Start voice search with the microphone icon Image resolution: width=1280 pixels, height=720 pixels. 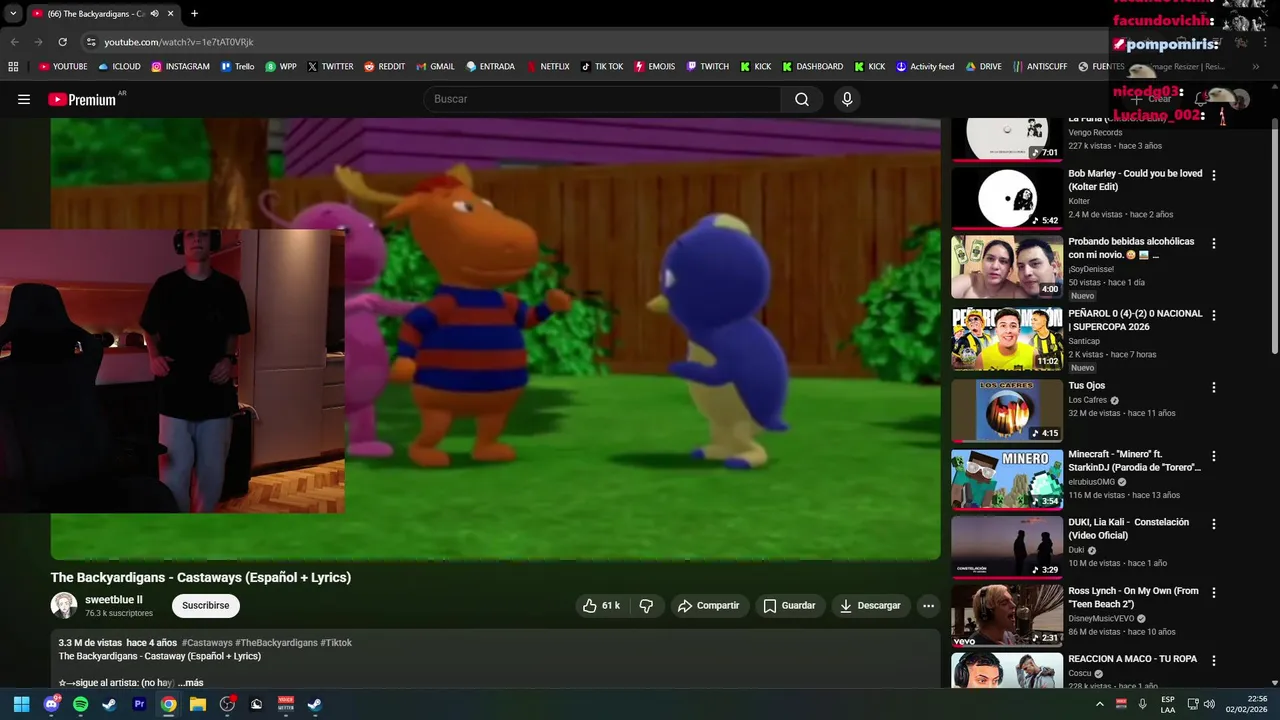click(x=847, y=99)
